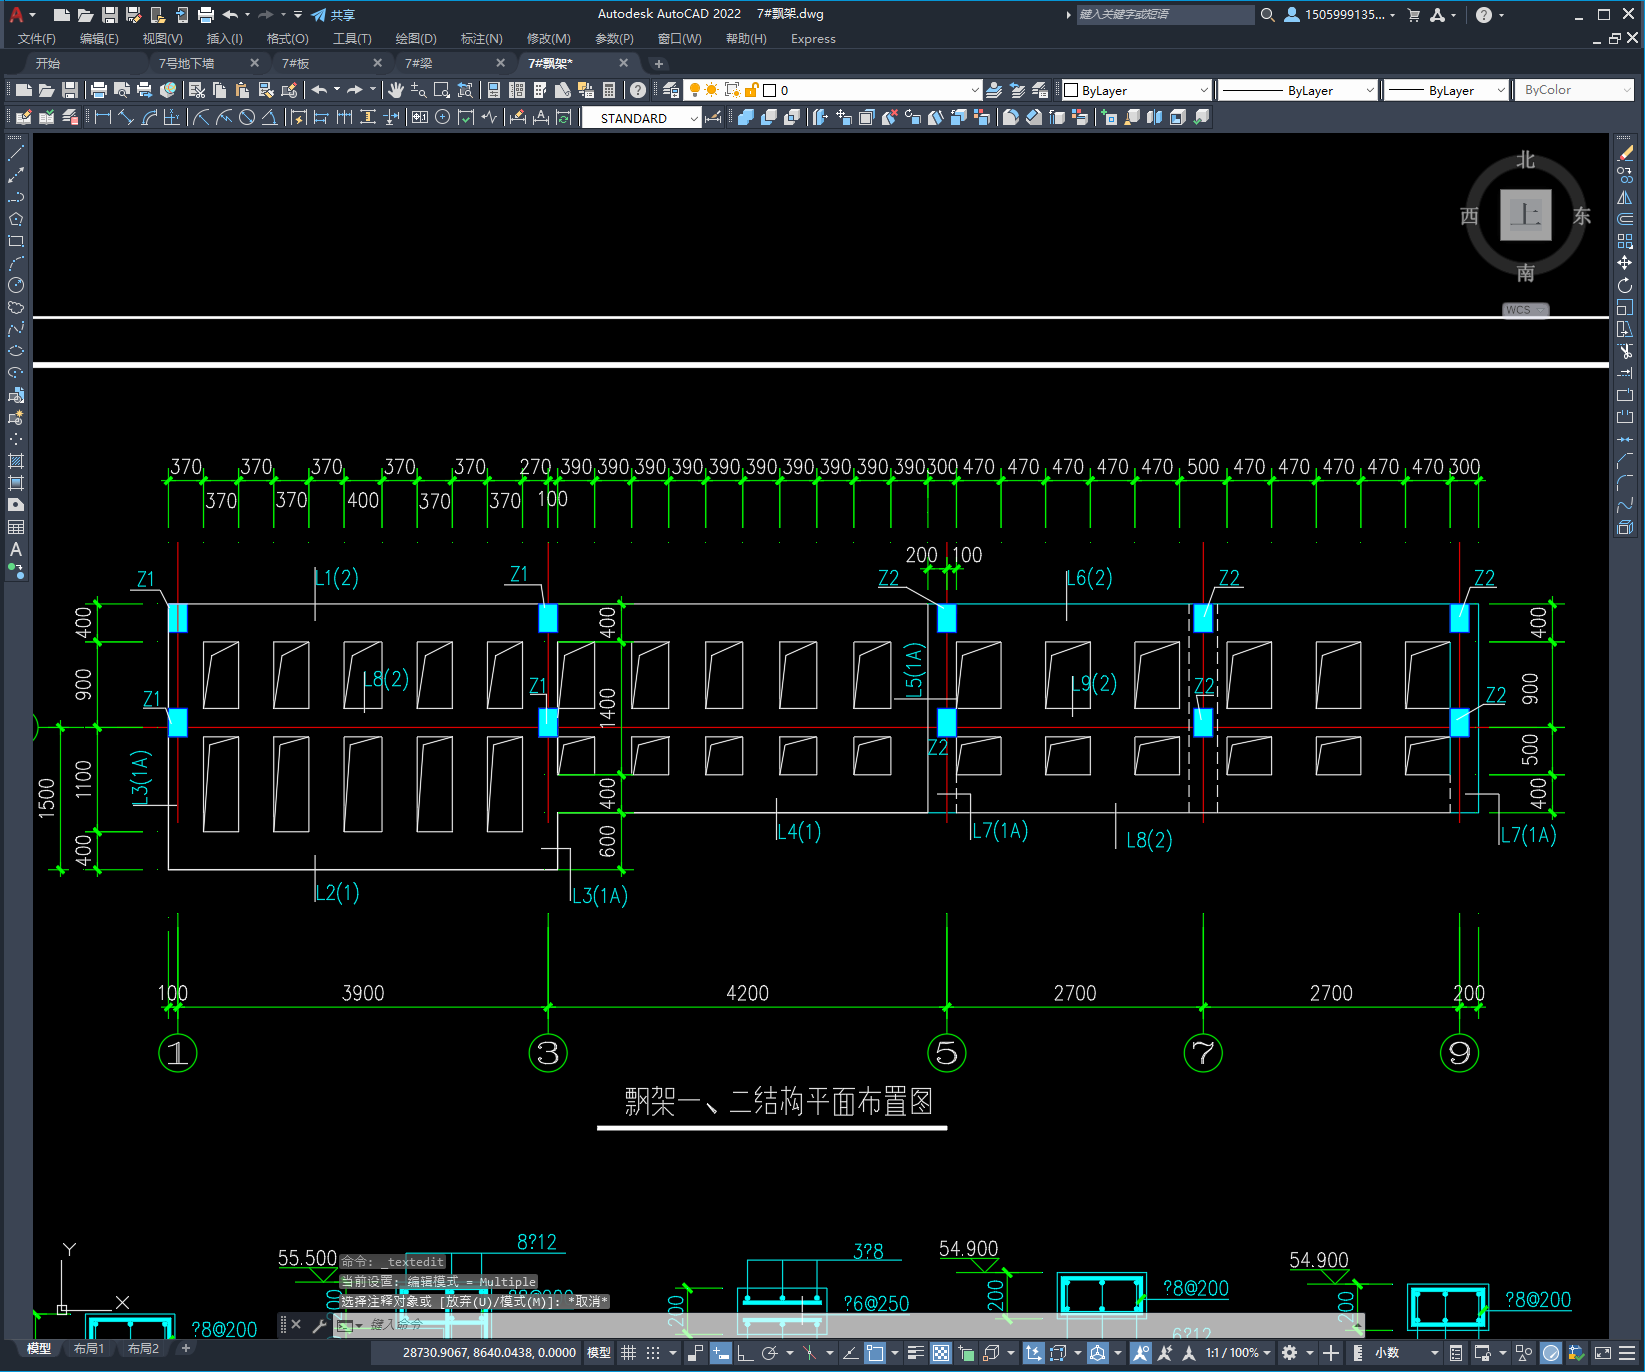Toggle polar tracking in status bar

click(769, 1353)
